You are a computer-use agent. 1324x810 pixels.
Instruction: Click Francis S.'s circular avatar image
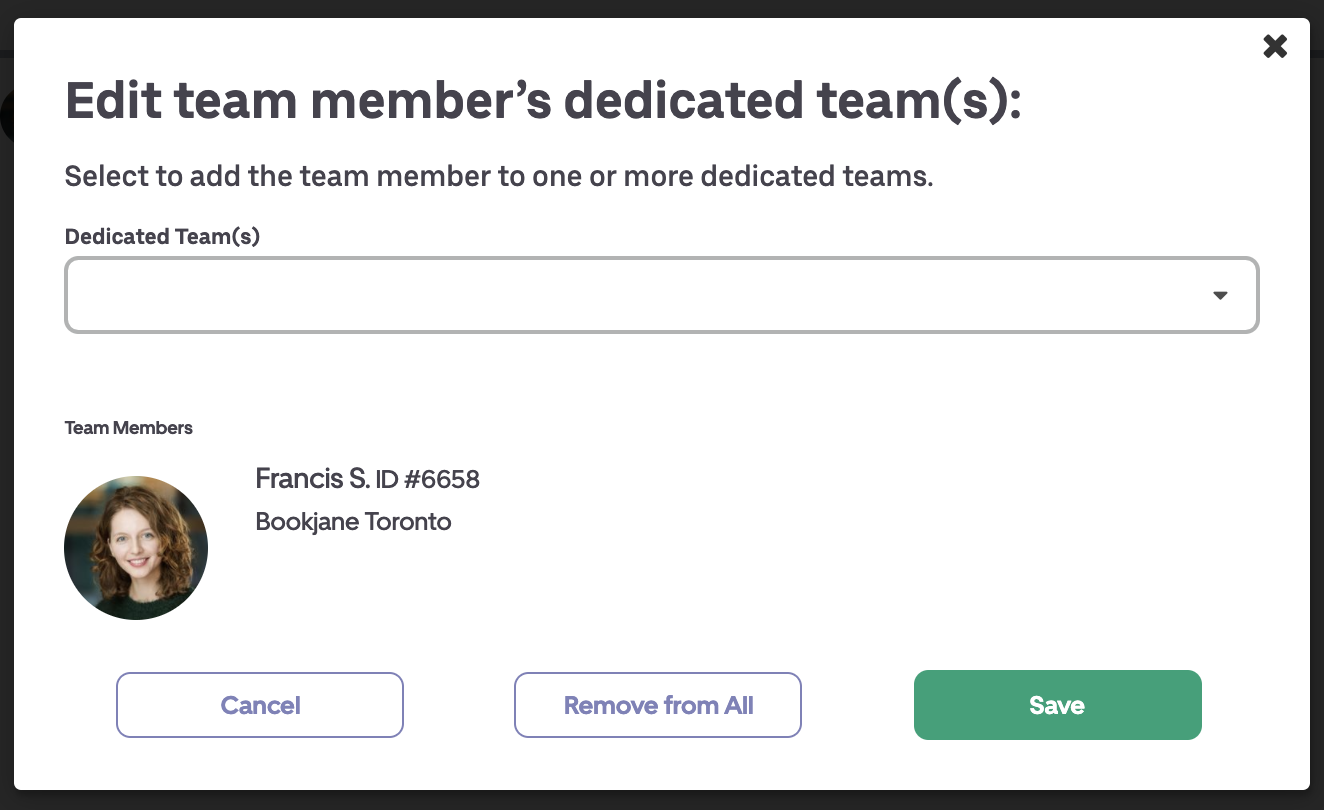coord(135,547)
